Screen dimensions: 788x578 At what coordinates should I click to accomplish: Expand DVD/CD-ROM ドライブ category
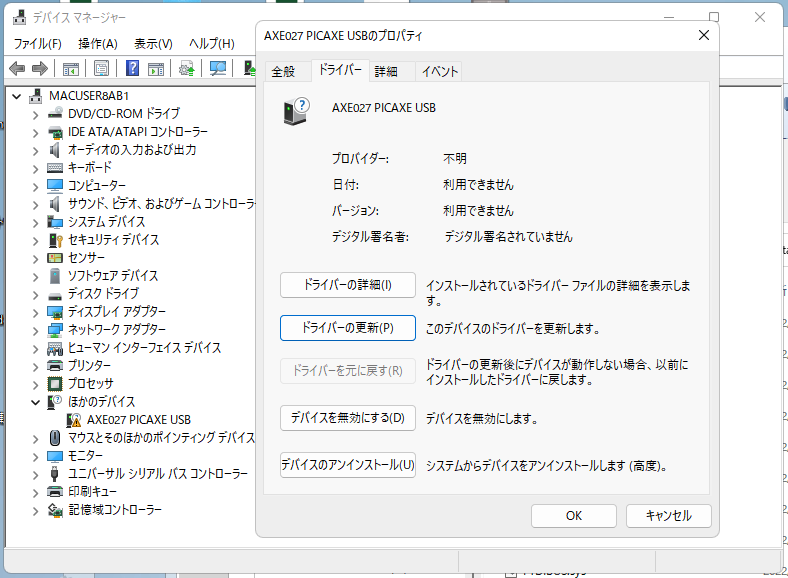35,115
